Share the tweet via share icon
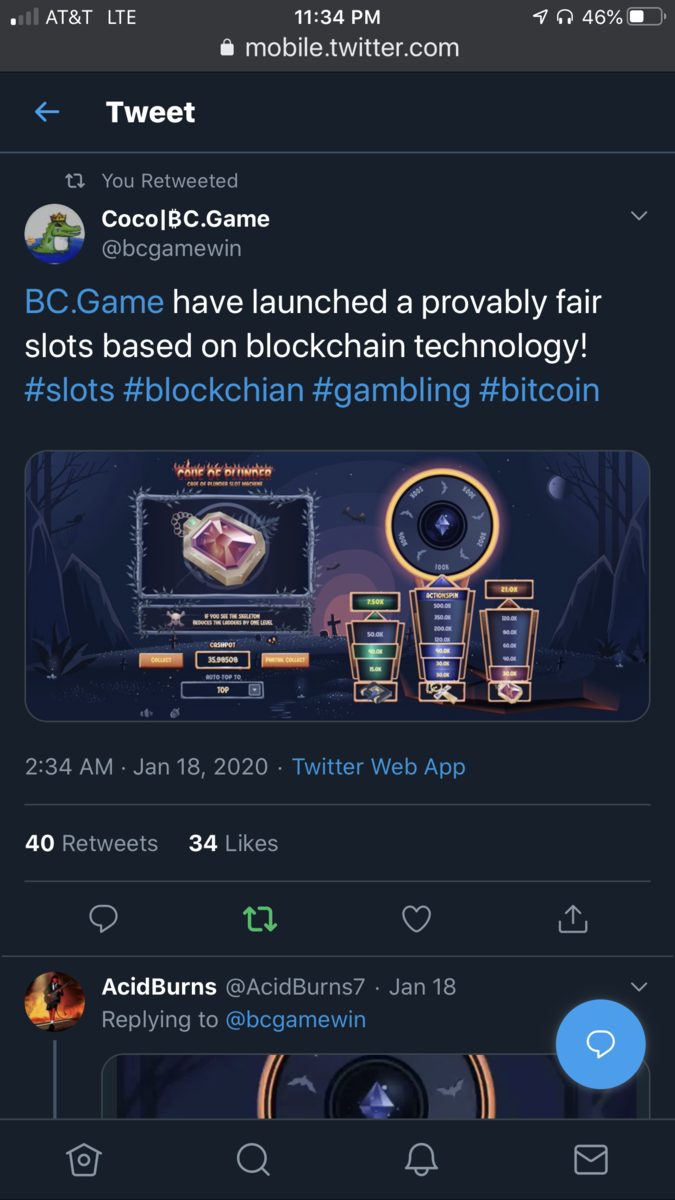Image resolution: width=675 pixels, height=1200 pixels. 572,918
